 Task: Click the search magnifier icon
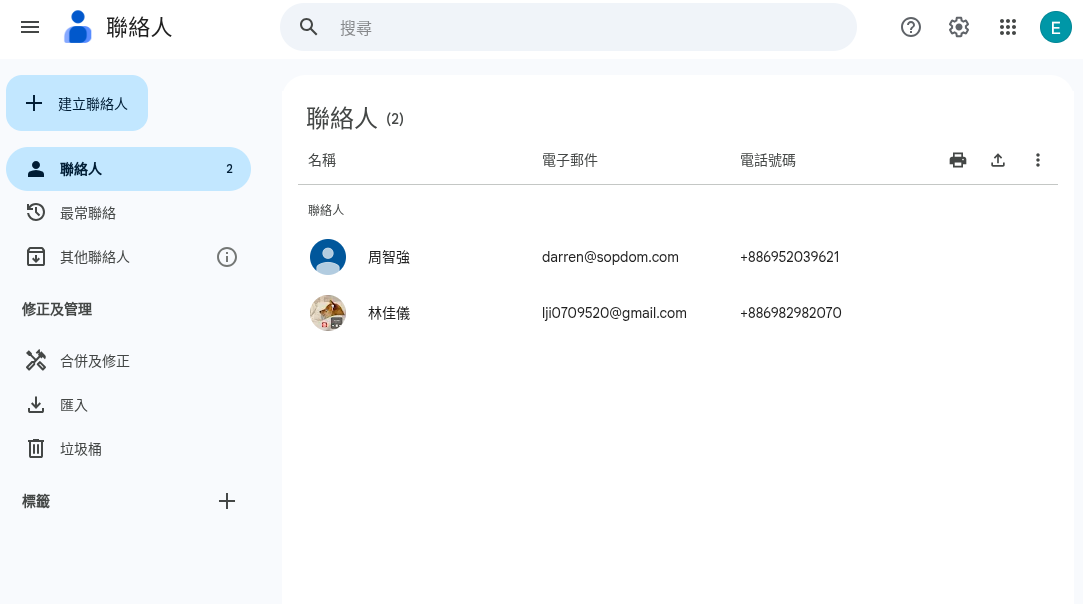pyautogui.click(x=308, y=27)
